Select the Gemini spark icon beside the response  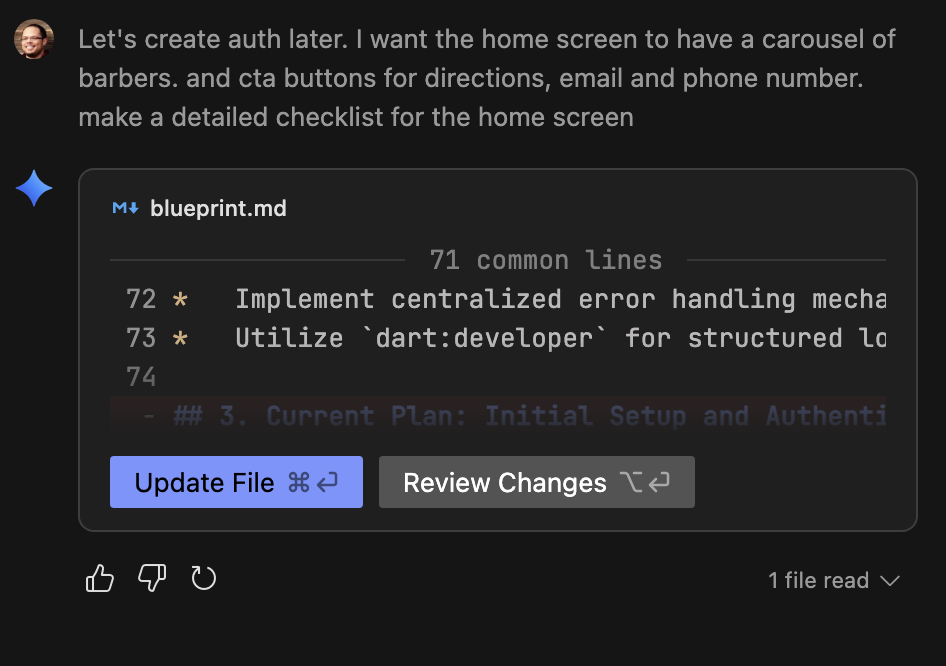tap(33, 188)
